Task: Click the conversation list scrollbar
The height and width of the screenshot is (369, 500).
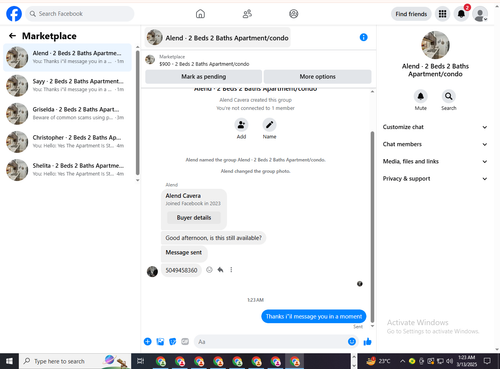Action: [x=137, y=113]
